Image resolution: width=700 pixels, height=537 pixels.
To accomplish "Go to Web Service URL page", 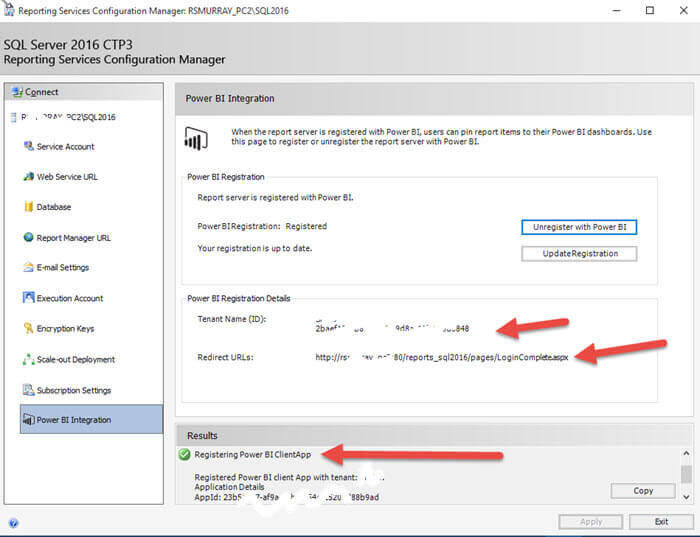I will [x=67, y=177].
